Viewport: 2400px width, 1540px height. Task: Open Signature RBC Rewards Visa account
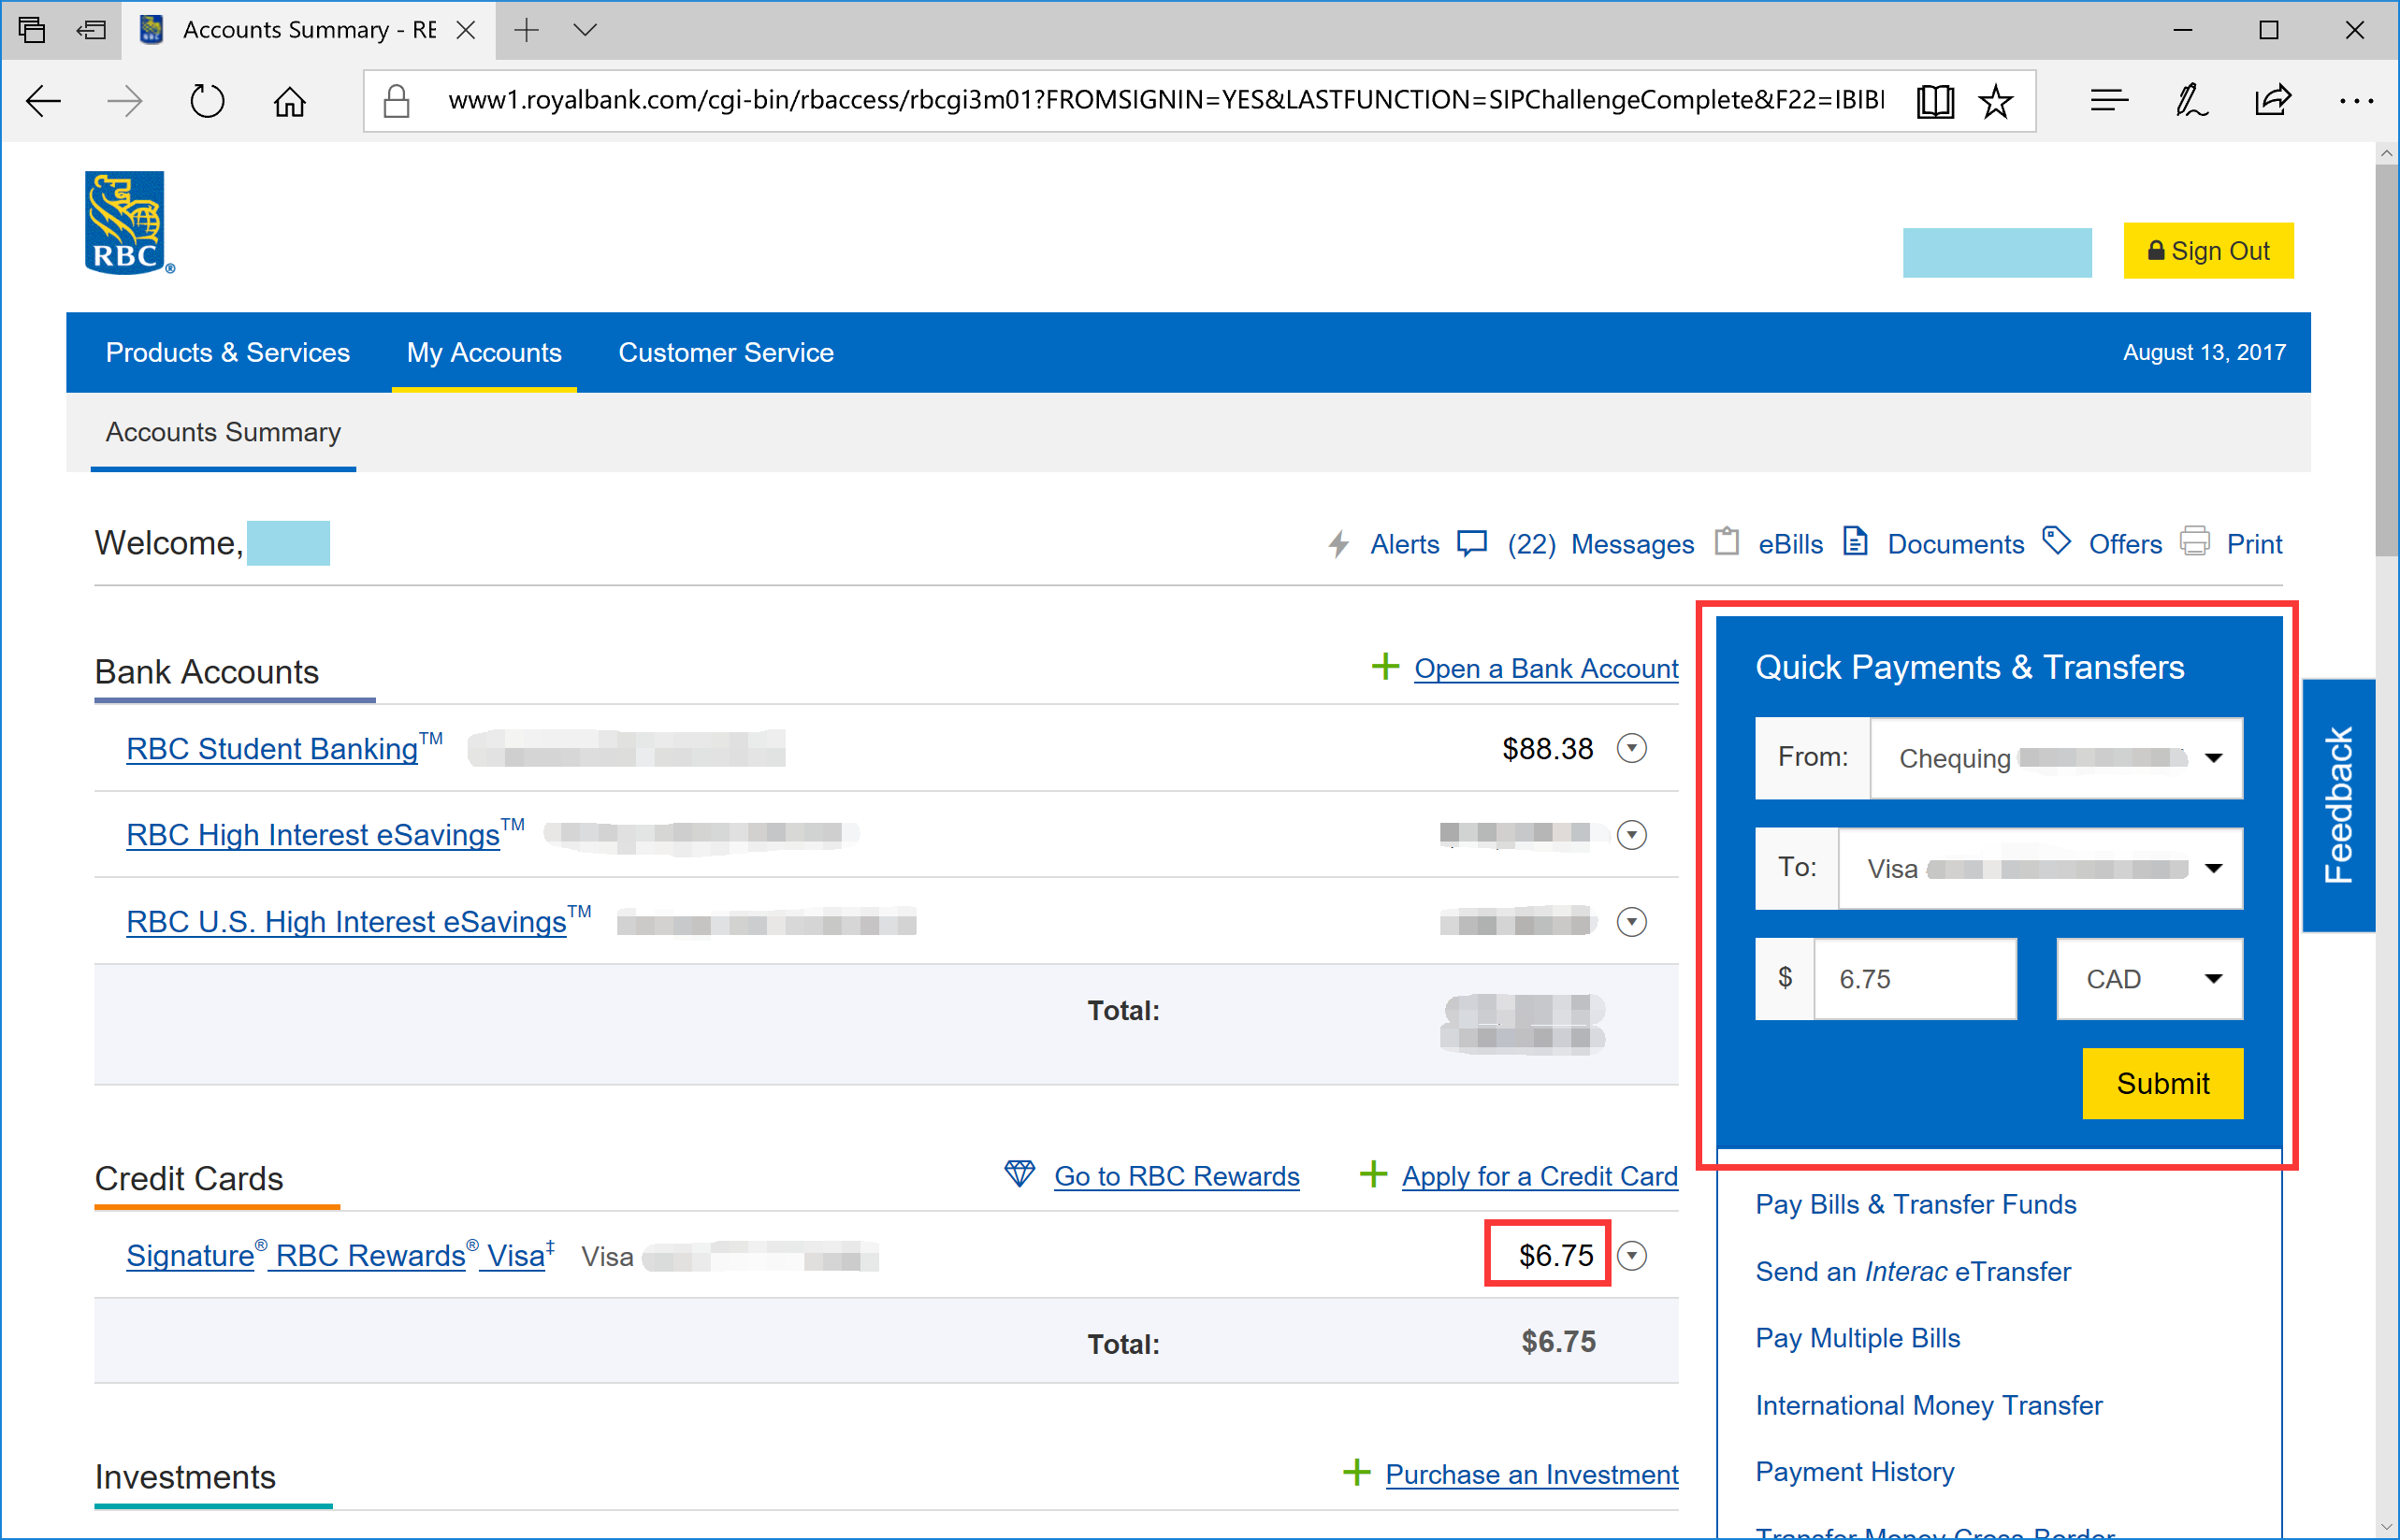click(x=340, y=1255)
